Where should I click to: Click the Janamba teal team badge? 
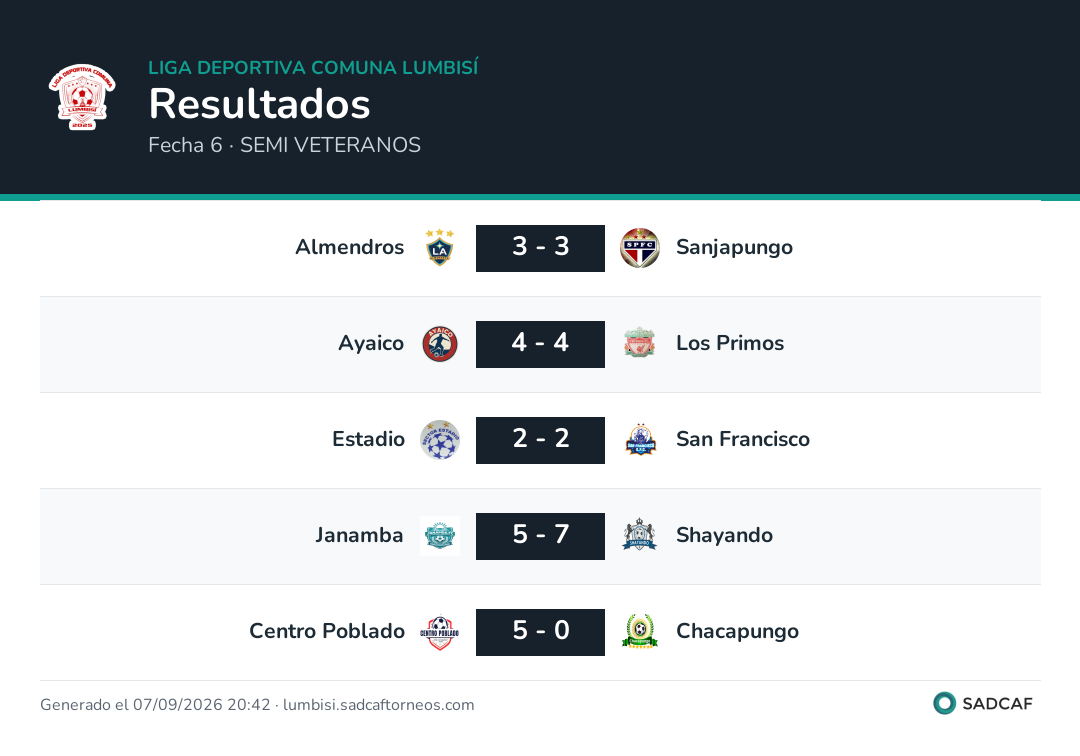click(x=439, y=536)
